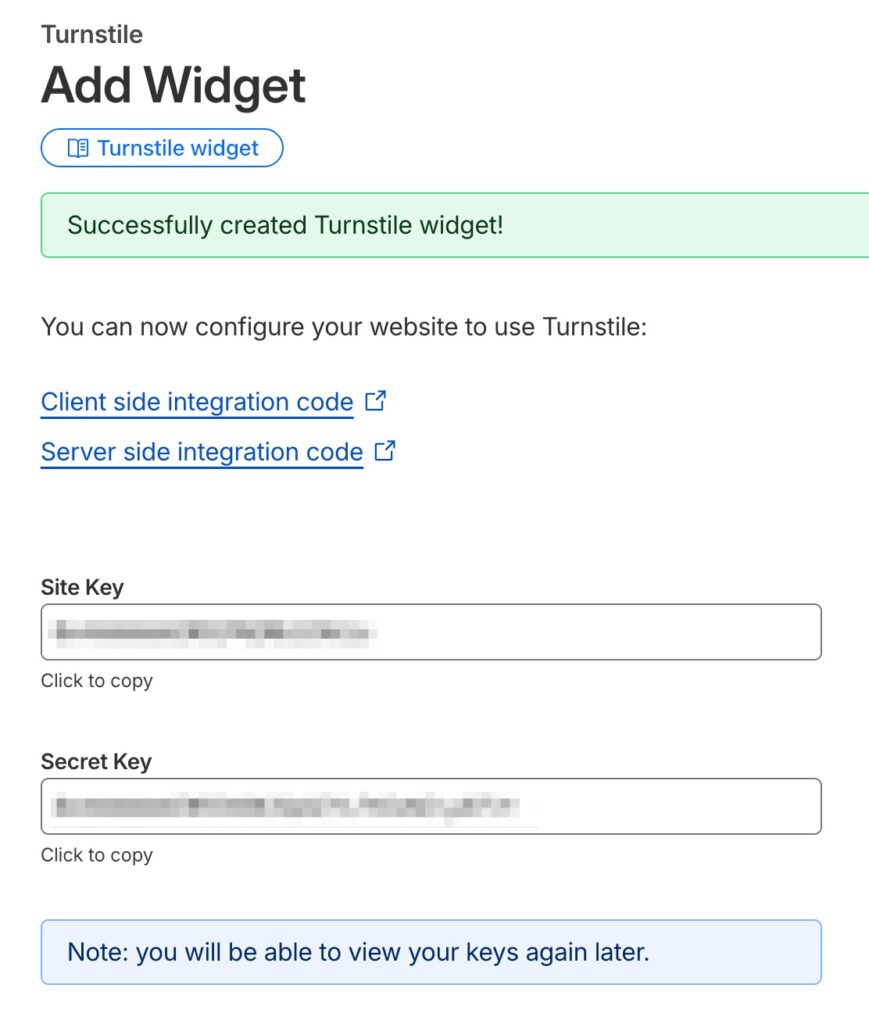Click 'Click to copy' under Secret Key
The height and width of the screenshot is (1024, 869).
97,855
